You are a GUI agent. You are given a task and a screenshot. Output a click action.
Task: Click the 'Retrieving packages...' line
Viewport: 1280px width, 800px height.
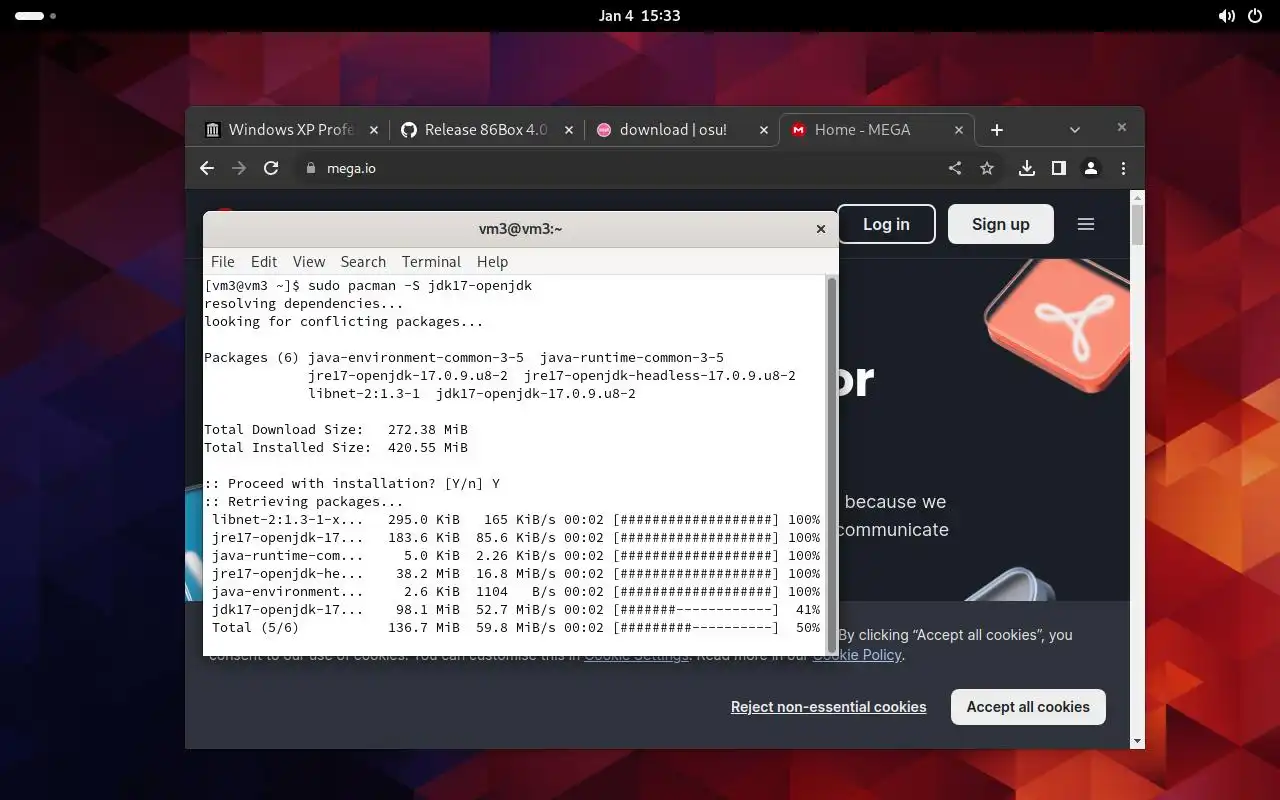304,501
